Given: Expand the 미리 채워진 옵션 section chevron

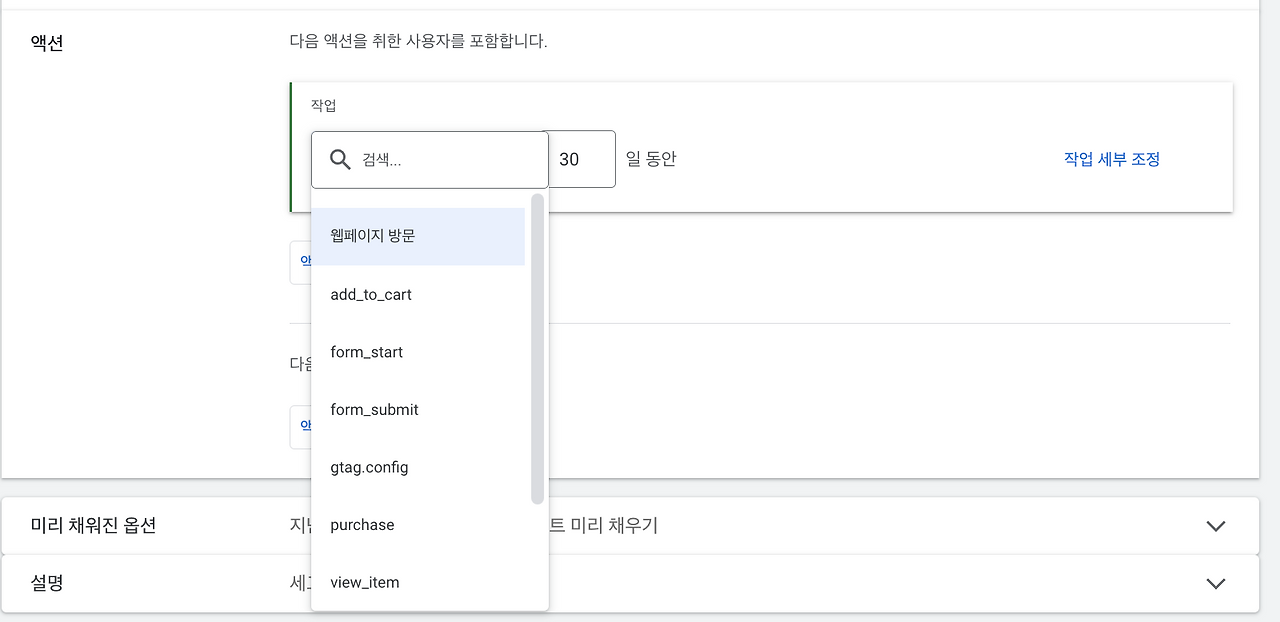Looking at the screenshot, I should coord(1216,525).
